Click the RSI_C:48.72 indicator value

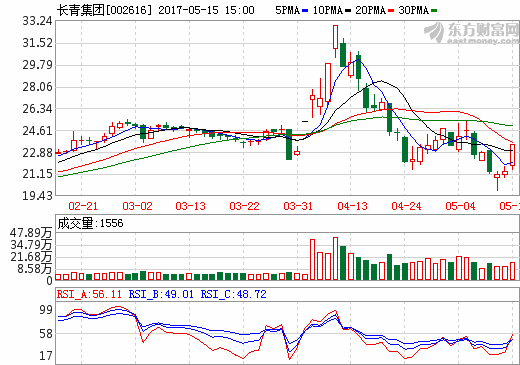pyautogui.click(x=233, y=294)
